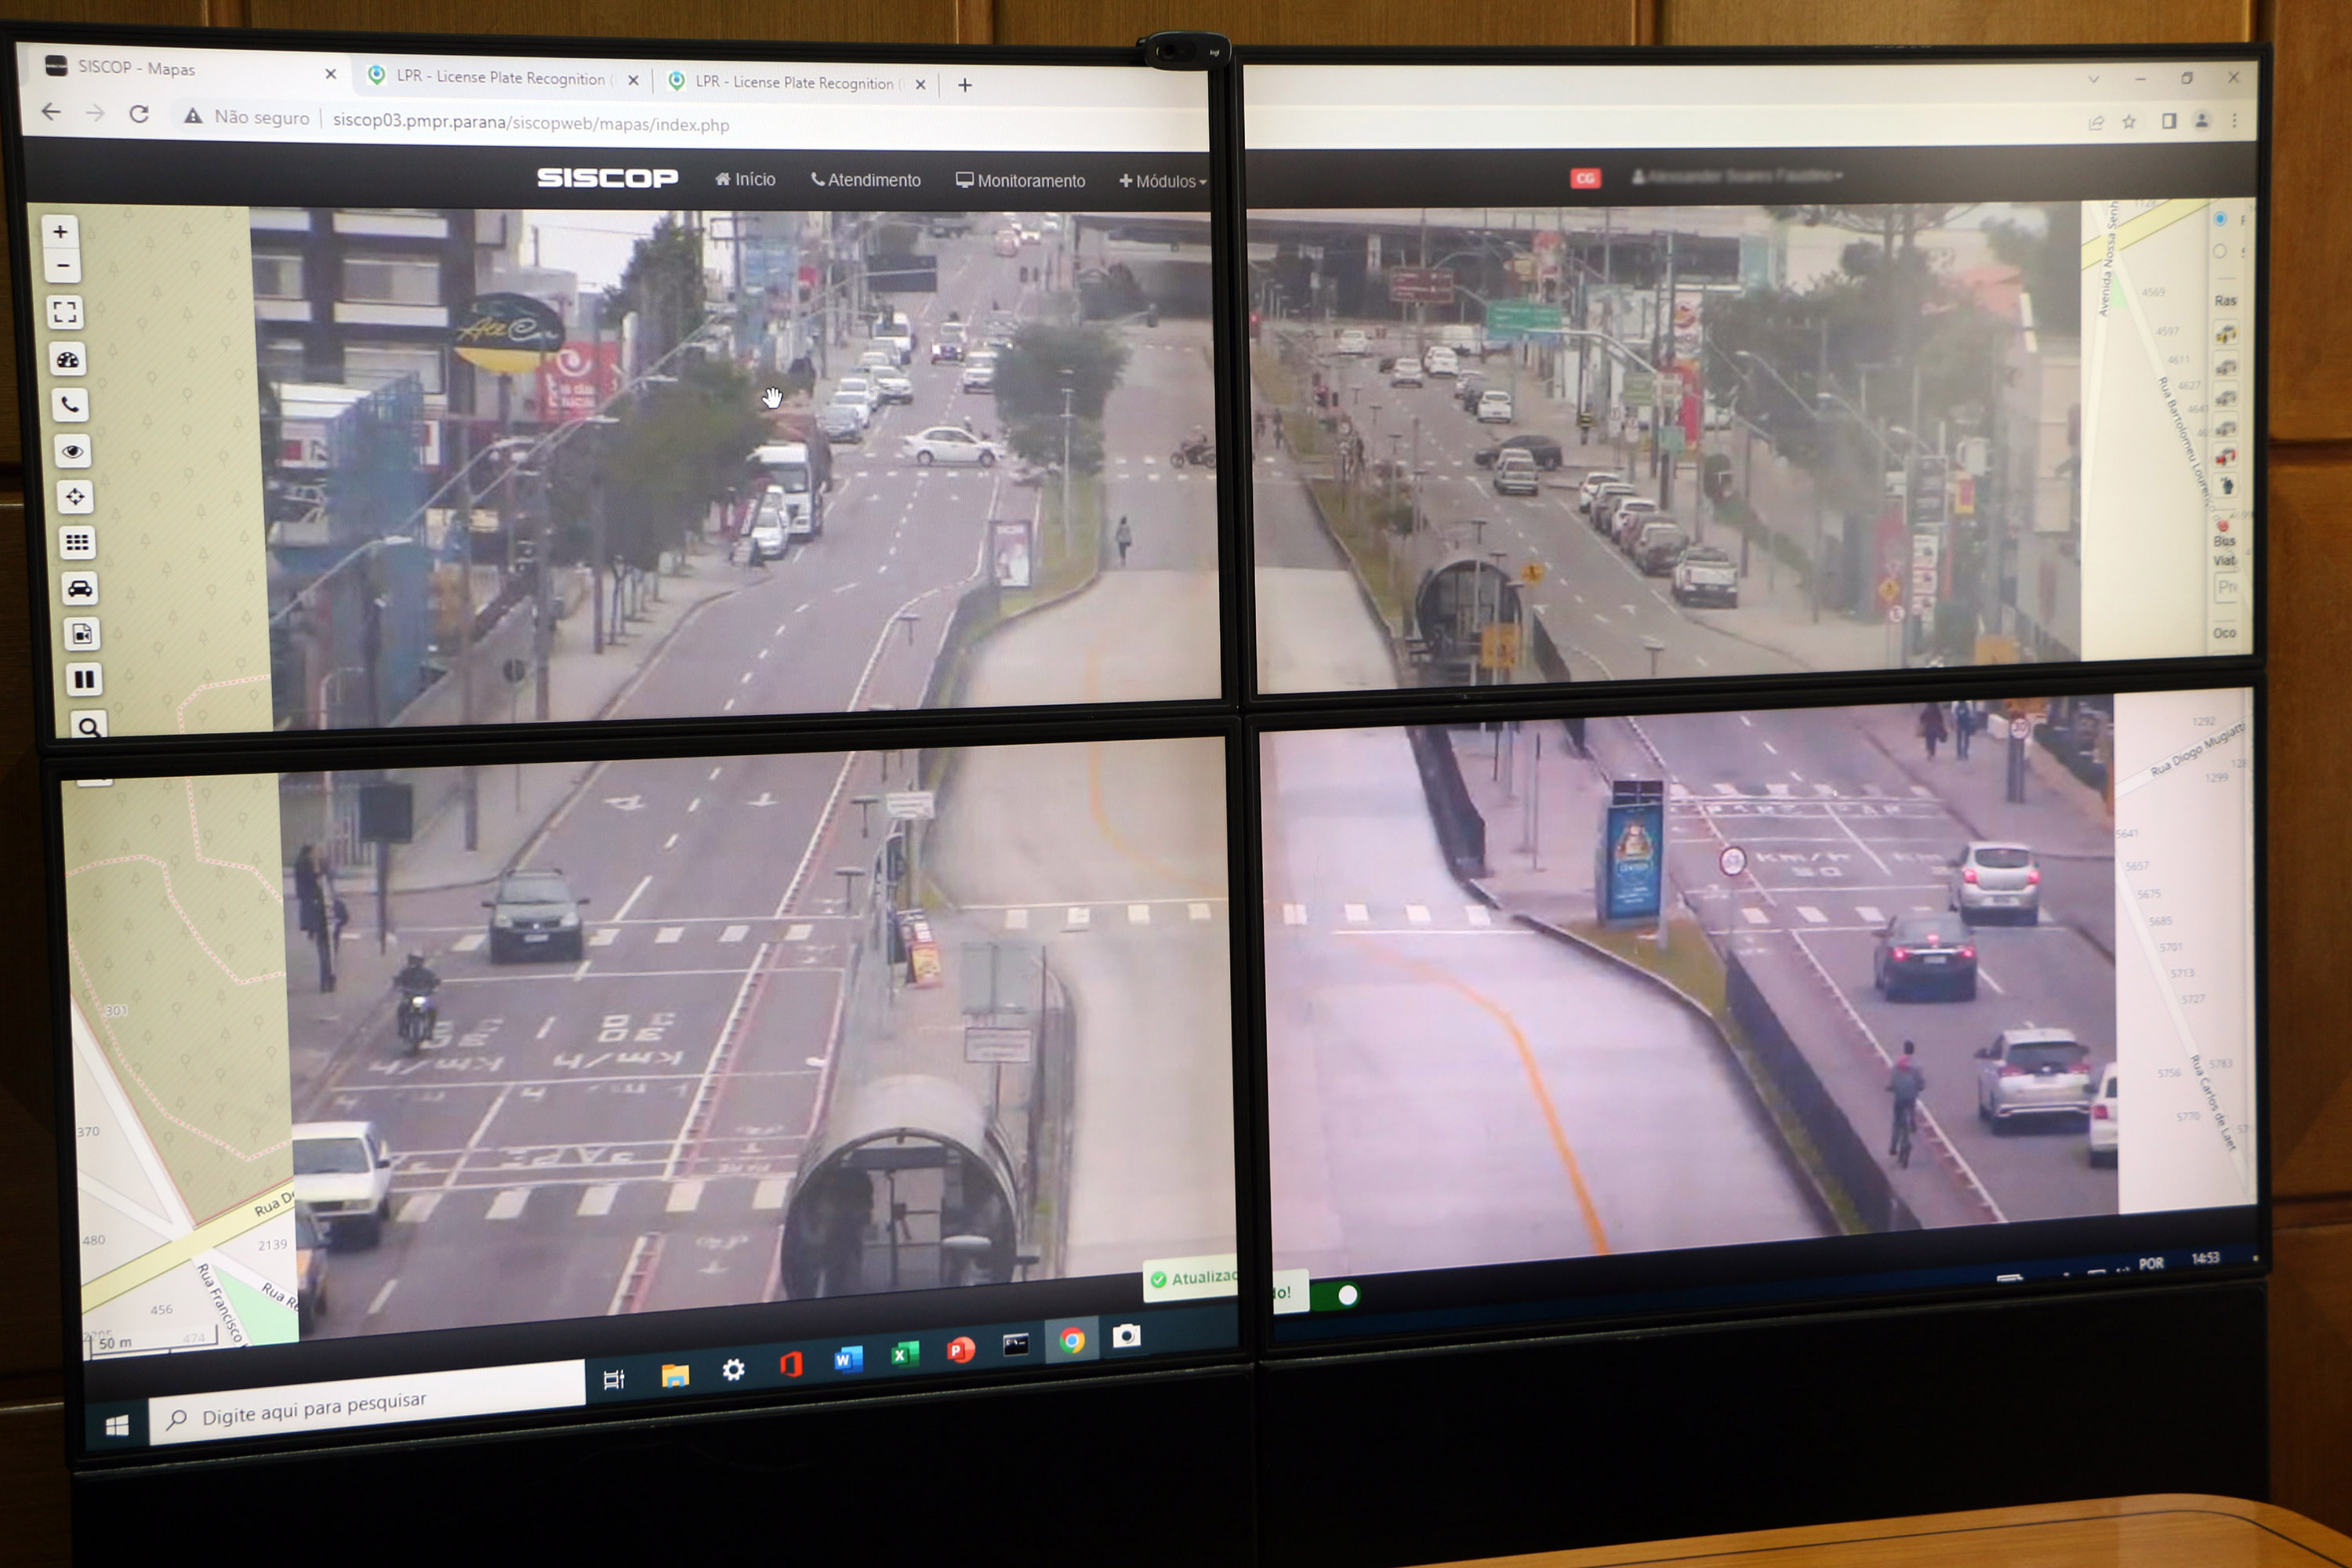Open the magnifier search tool
This screenshot has height=1568, width=2352.
[89, 726]
